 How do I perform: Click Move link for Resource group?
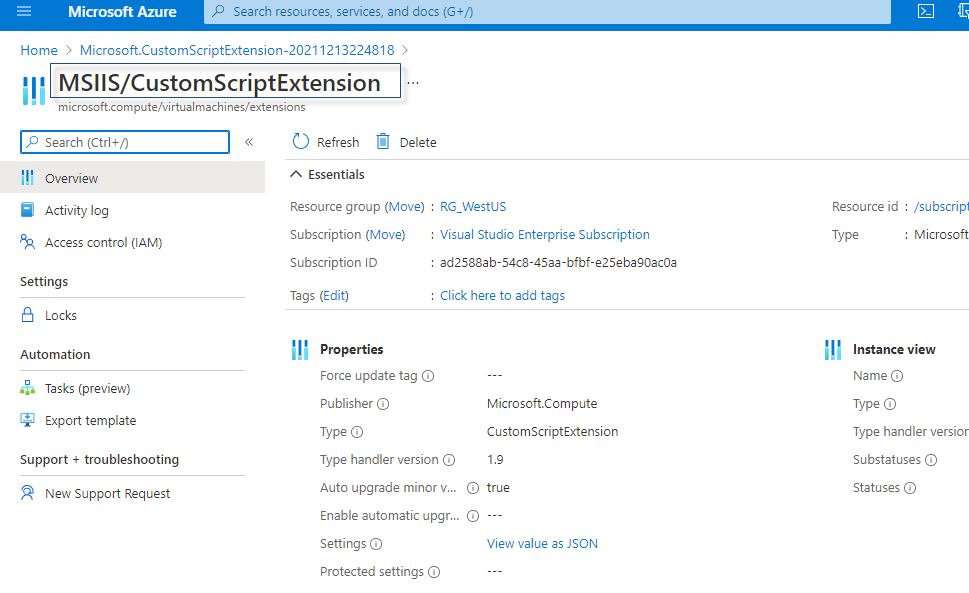tap(405, 206)
